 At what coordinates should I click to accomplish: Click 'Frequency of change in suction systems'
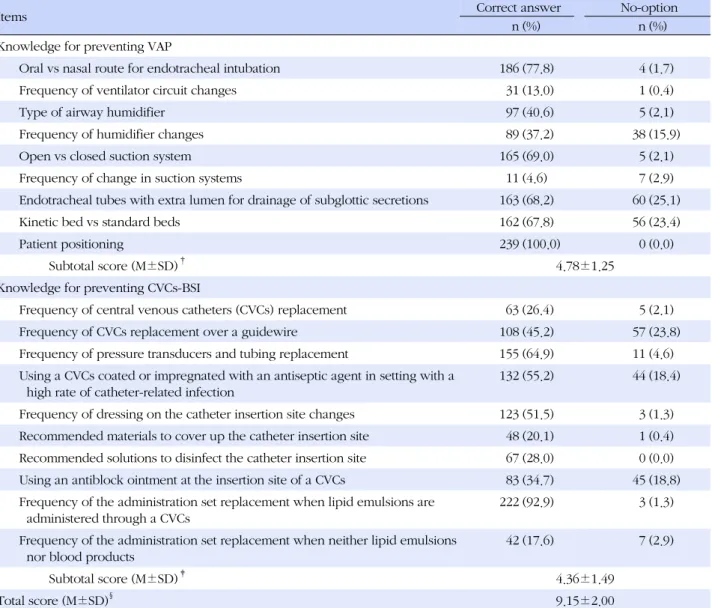pos(130,178)
